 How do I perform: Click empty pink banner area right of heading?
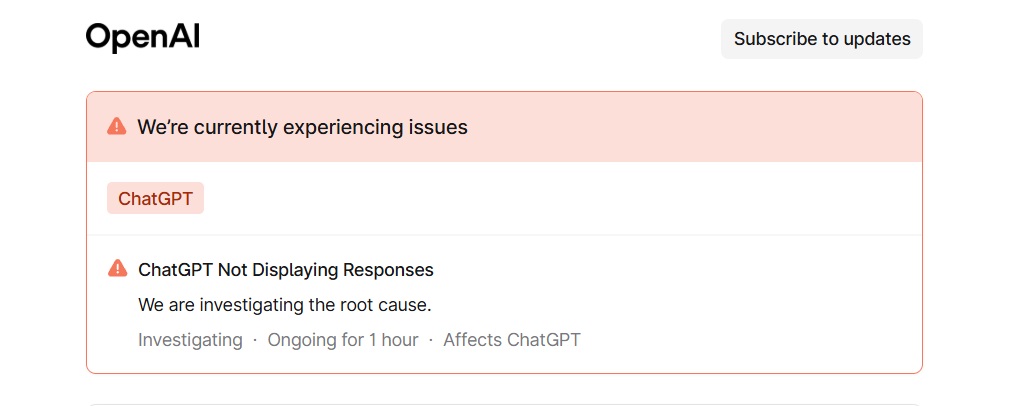tap(700, 127)
